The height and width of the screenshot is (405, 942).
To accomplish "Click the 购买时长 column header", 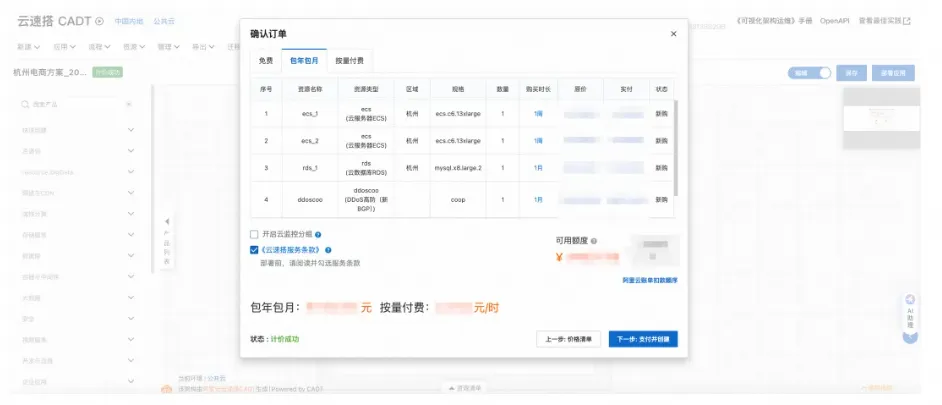I will pos(538,88).
